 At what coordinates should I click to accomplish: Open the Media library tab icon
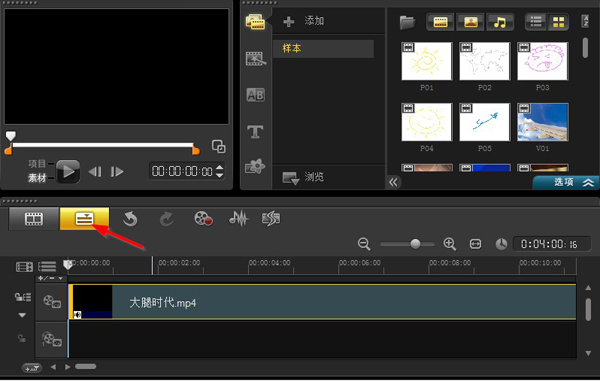click(x=255, y=22)
